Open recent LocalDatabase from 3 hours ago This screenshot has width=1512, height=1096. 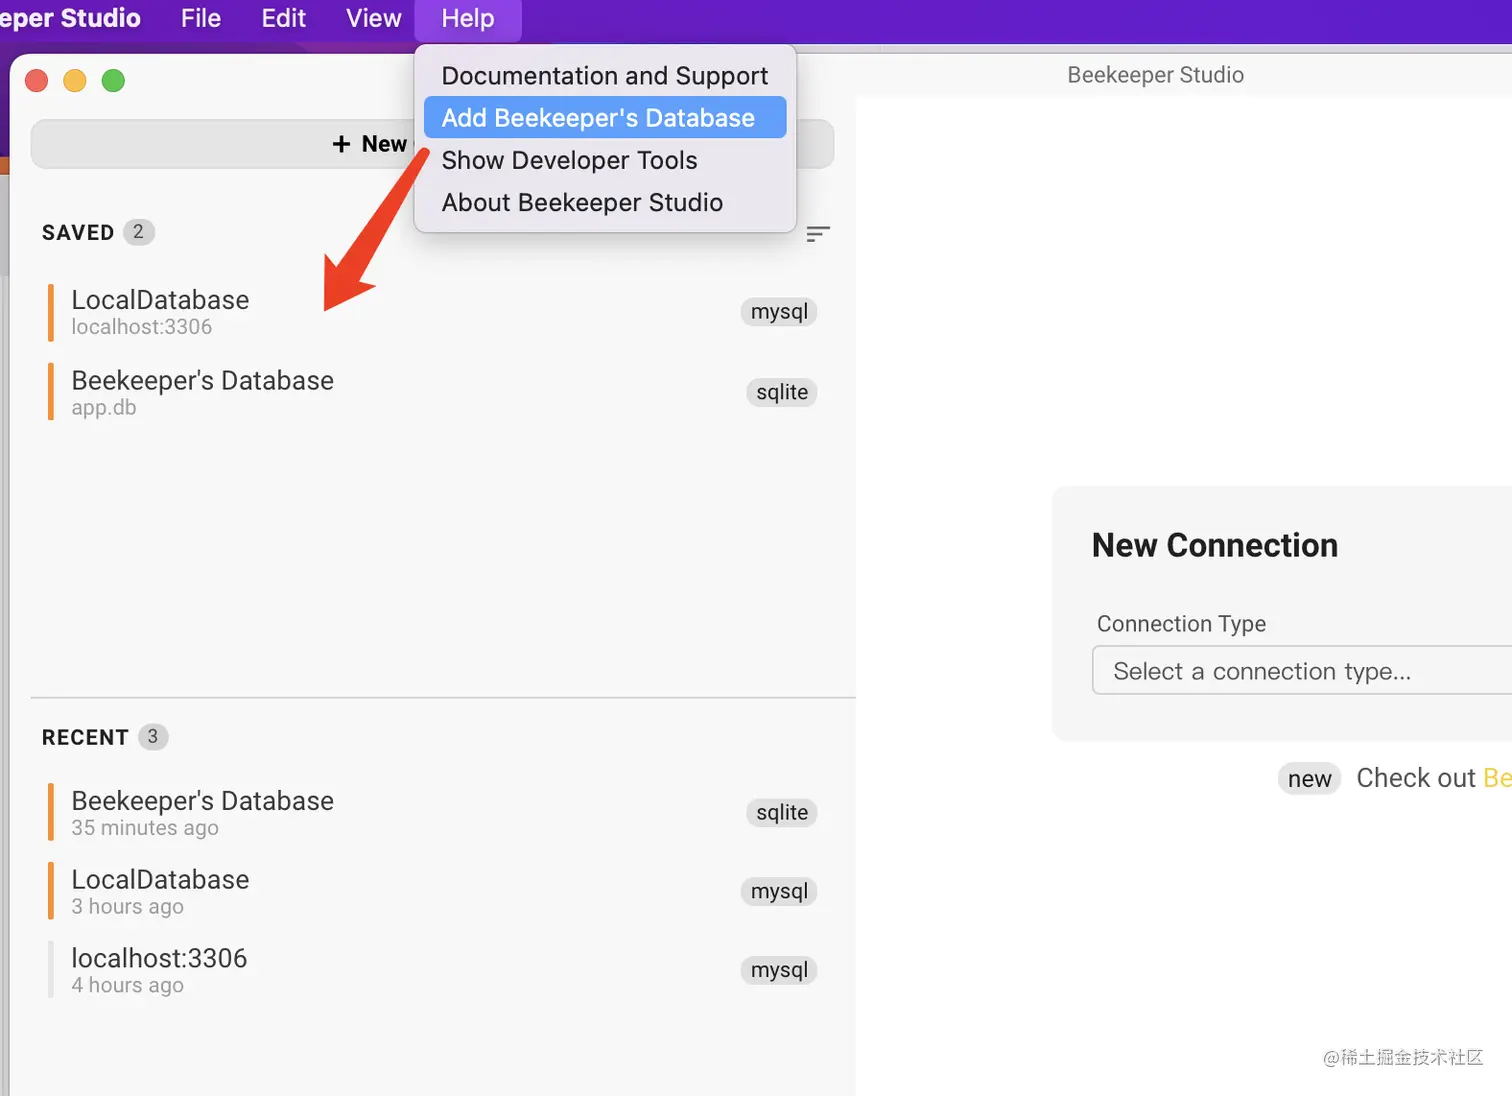(x=433, y=892)
